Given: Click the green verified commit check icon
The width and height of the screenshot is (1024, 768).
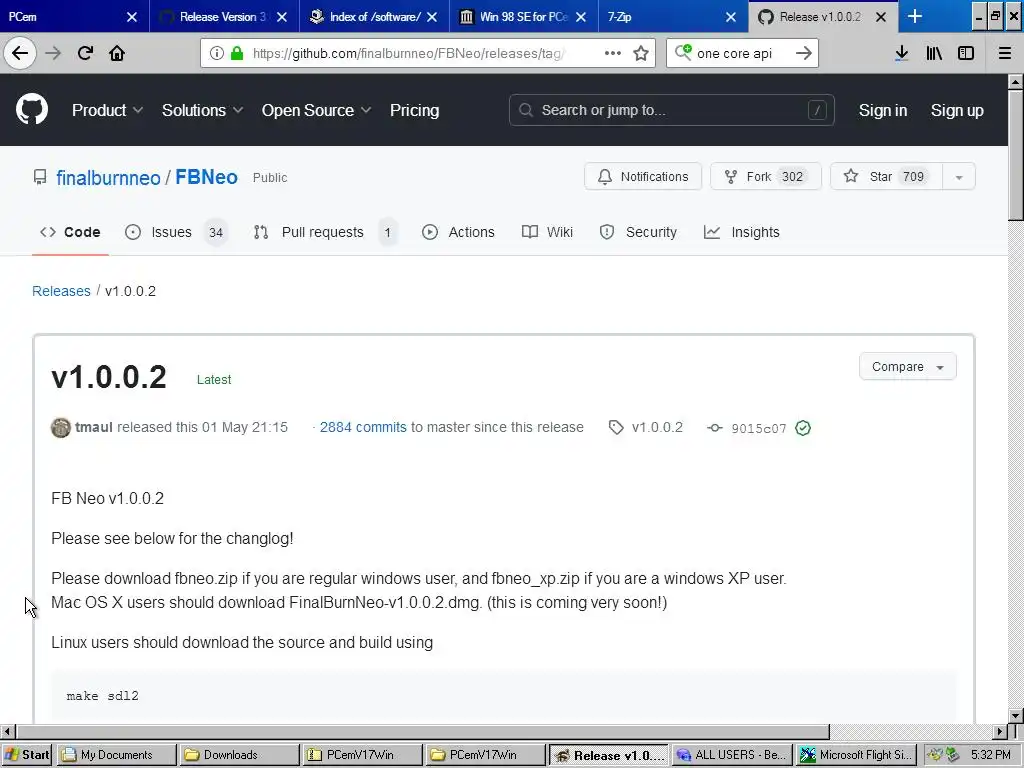Looking at the screenshot, I should click(803, 428).
